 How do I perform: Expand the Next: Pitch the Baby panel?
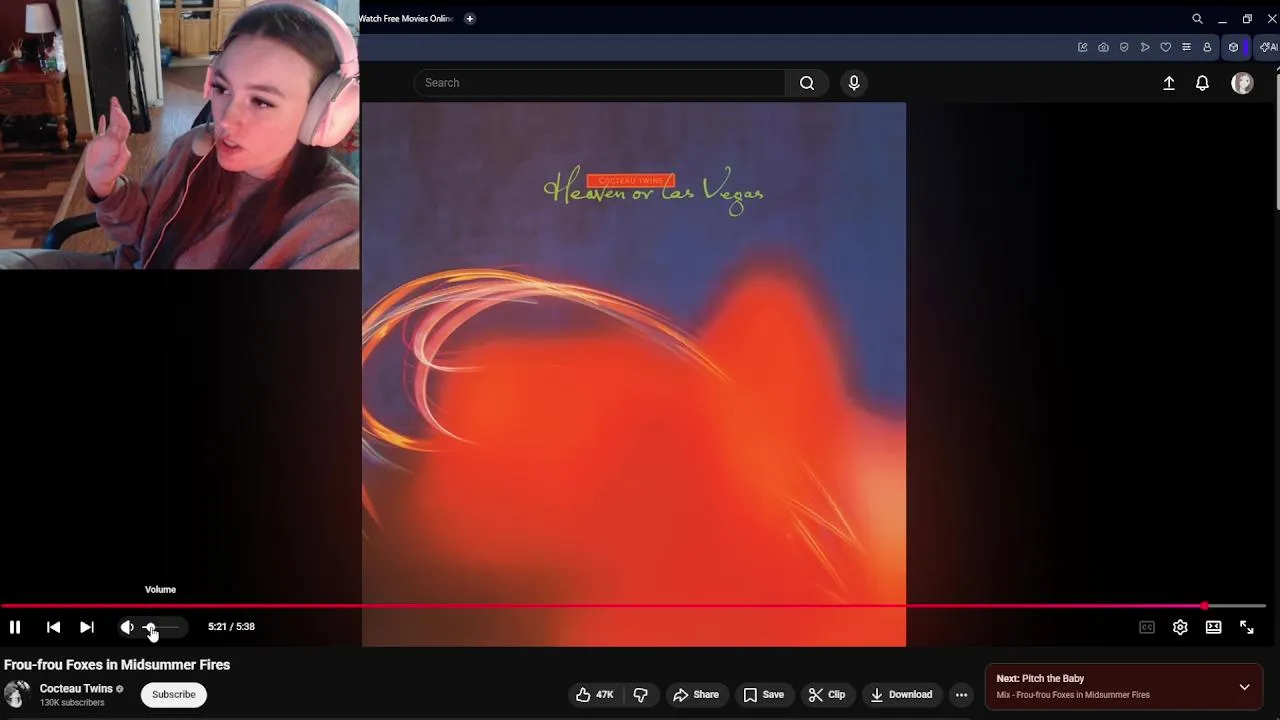1244,687
